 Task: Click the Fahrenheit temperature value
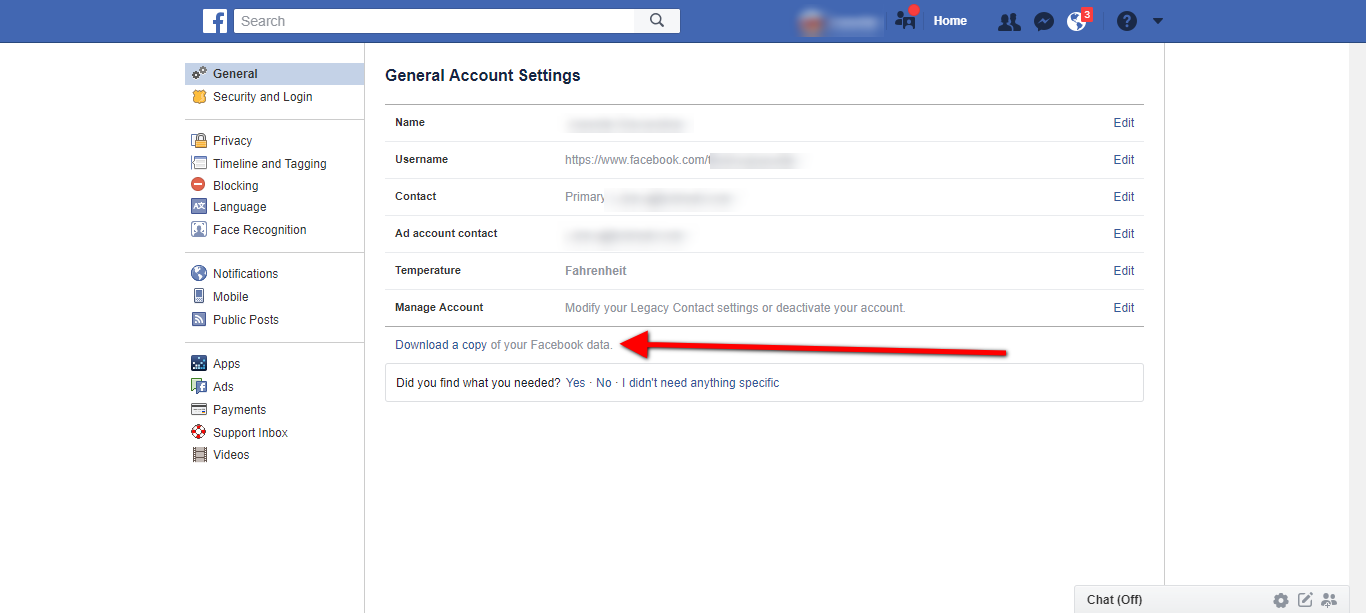point(596,271)
